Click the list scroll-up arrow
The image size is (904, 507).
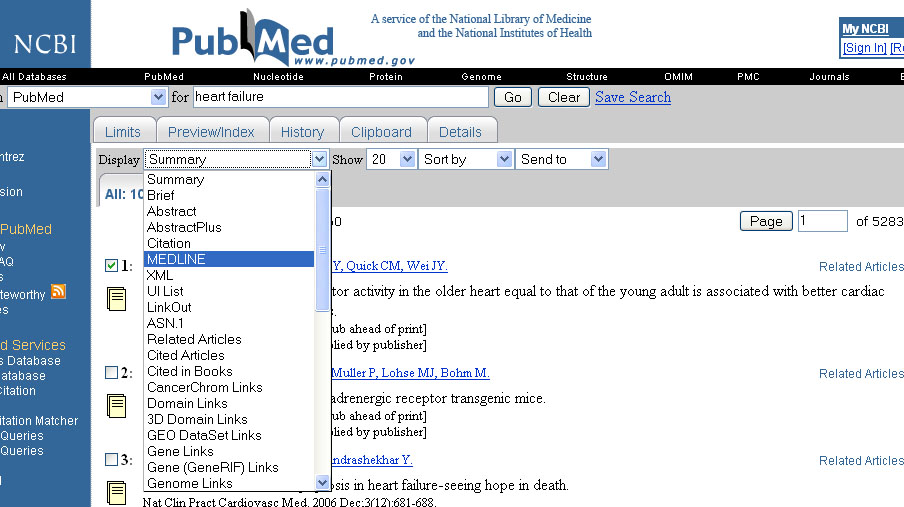point(322,179)
